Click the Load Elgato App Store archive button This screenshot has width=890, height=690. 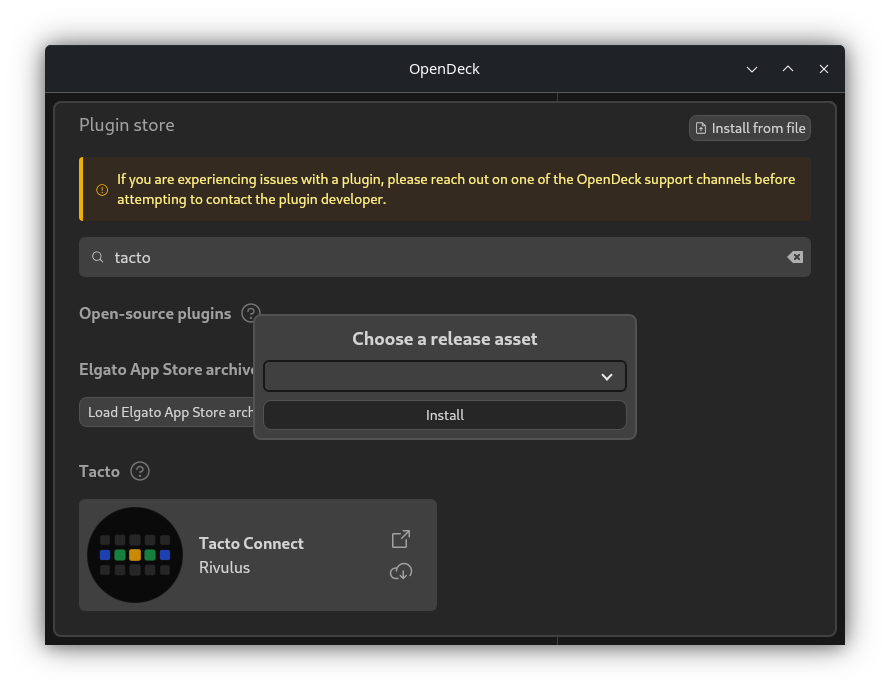(167, 412)
